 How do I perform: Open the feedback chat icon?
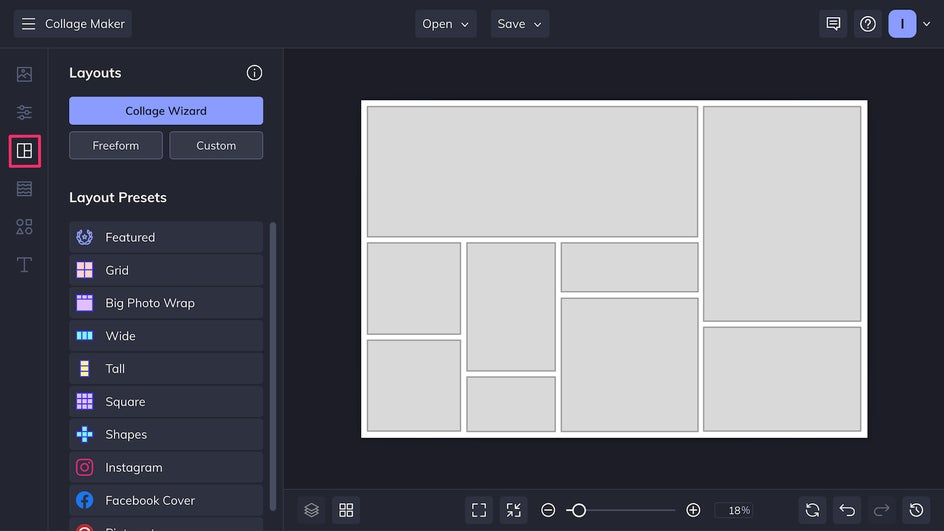[x=833, y=24]
